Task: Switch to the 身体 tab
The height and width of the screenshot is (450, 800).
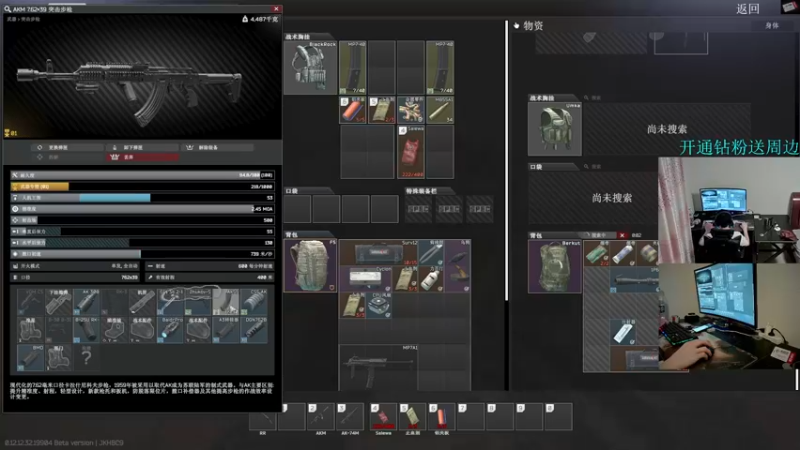Action: 771,26
